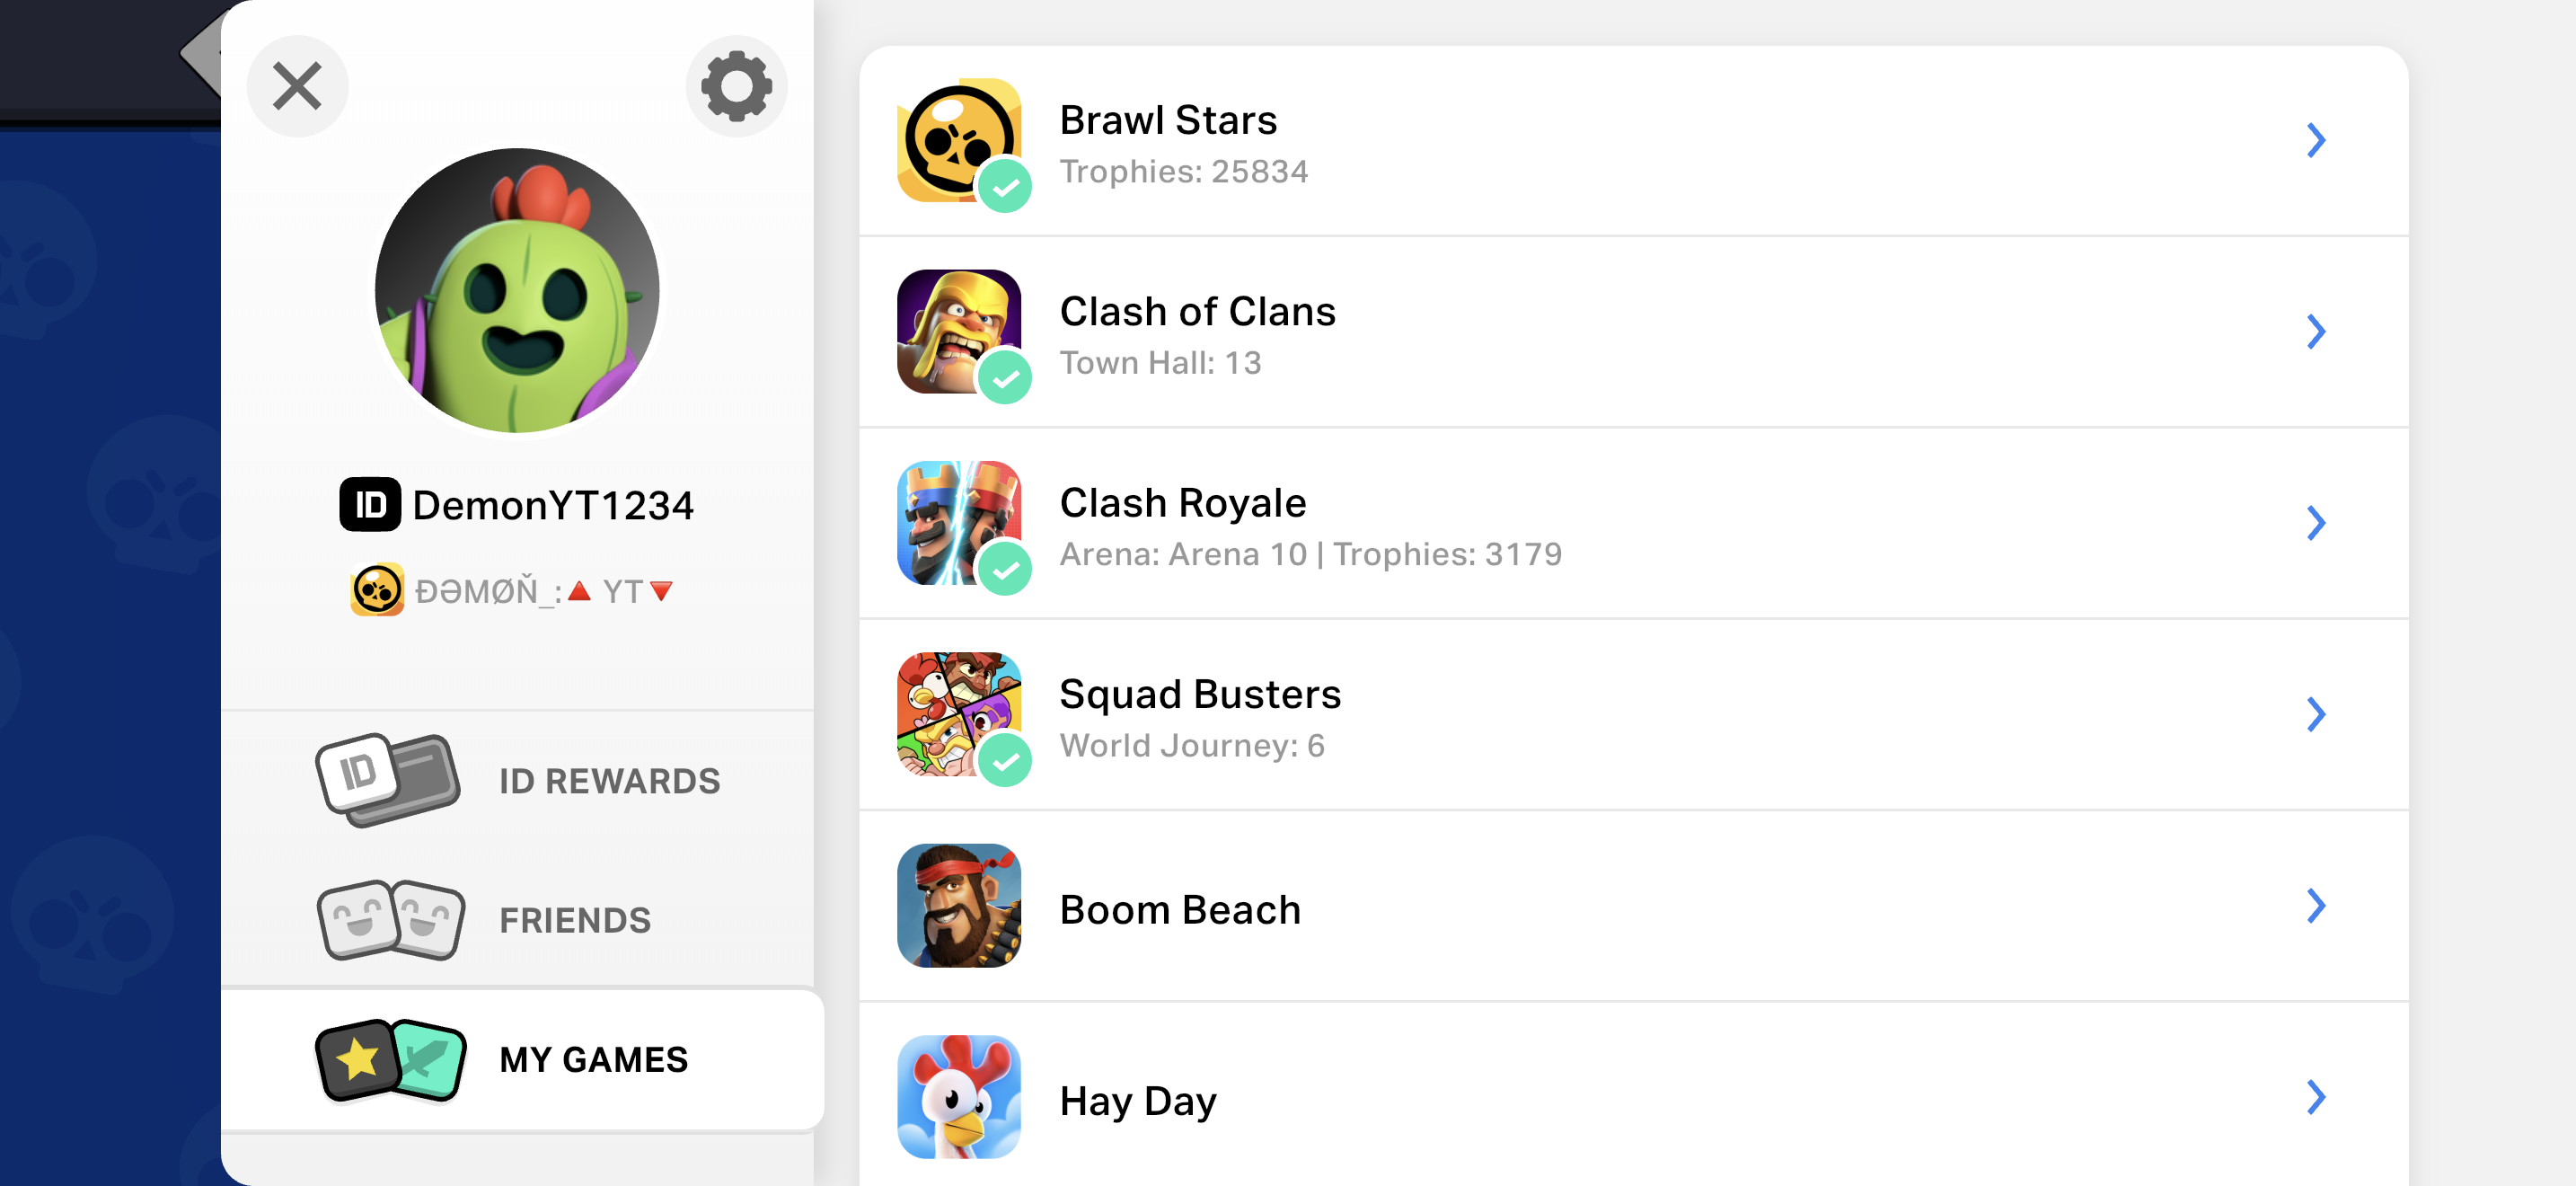
Task: Expand Brawl Stars row chevron
Action: (x=2316, y=140)
